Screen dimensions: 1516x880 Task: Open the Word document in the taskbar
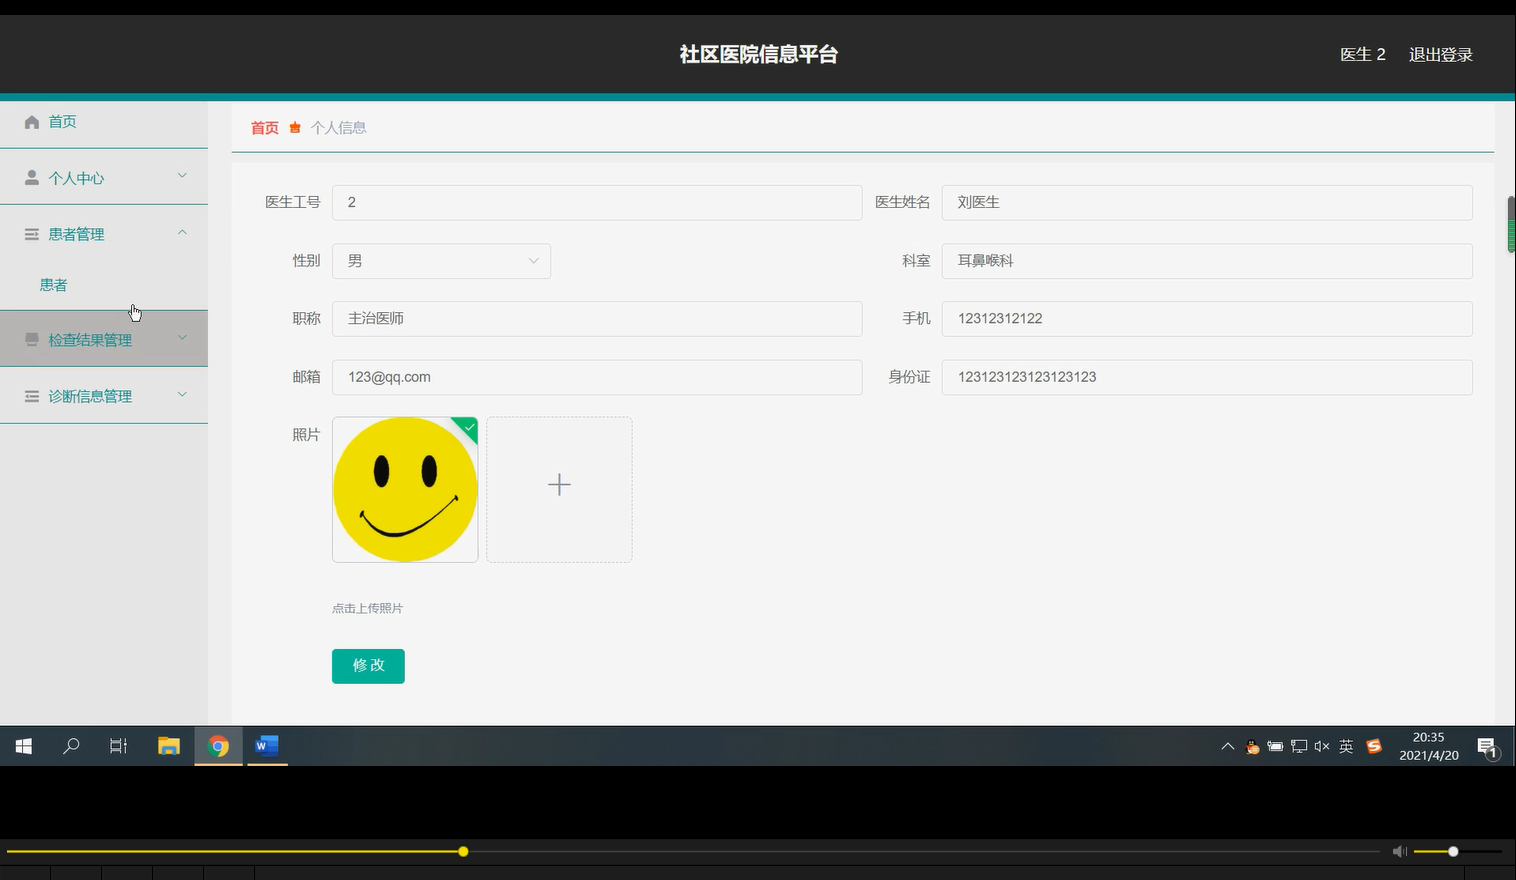[x=266, y=746]
